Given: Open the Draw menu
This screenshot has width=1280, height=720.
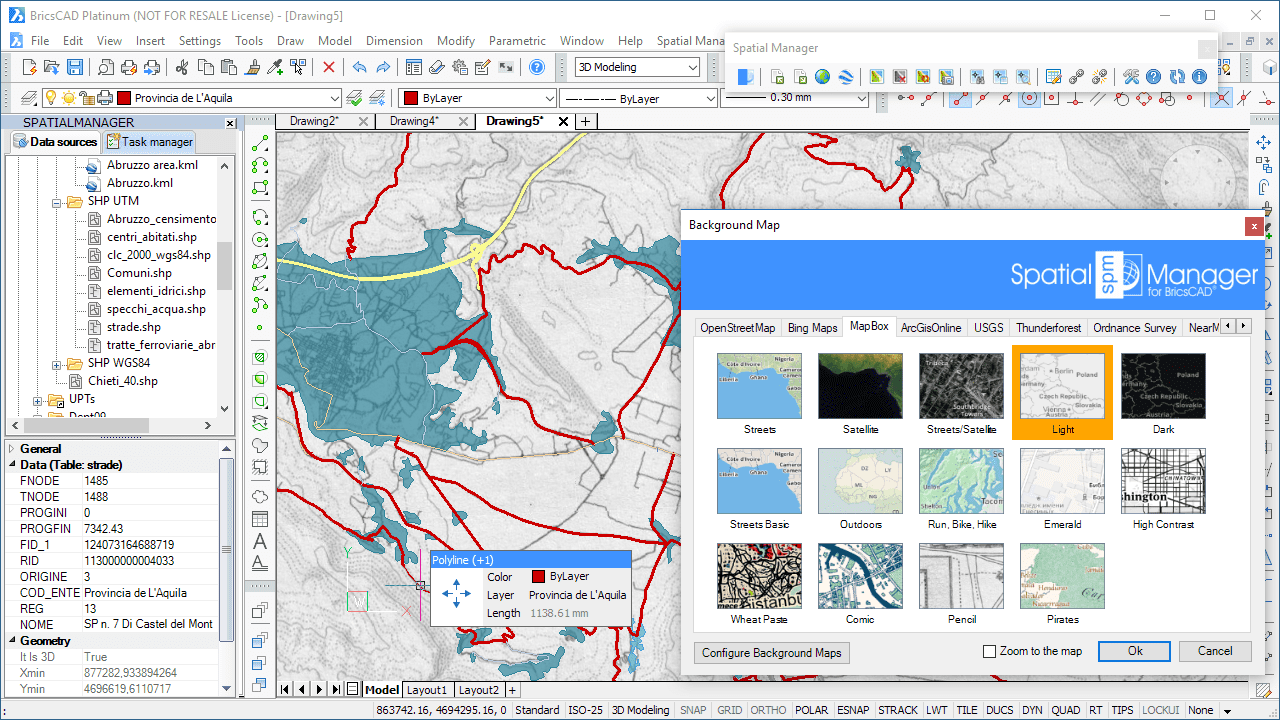Looking at the screenshot, I should coord(290,41).
